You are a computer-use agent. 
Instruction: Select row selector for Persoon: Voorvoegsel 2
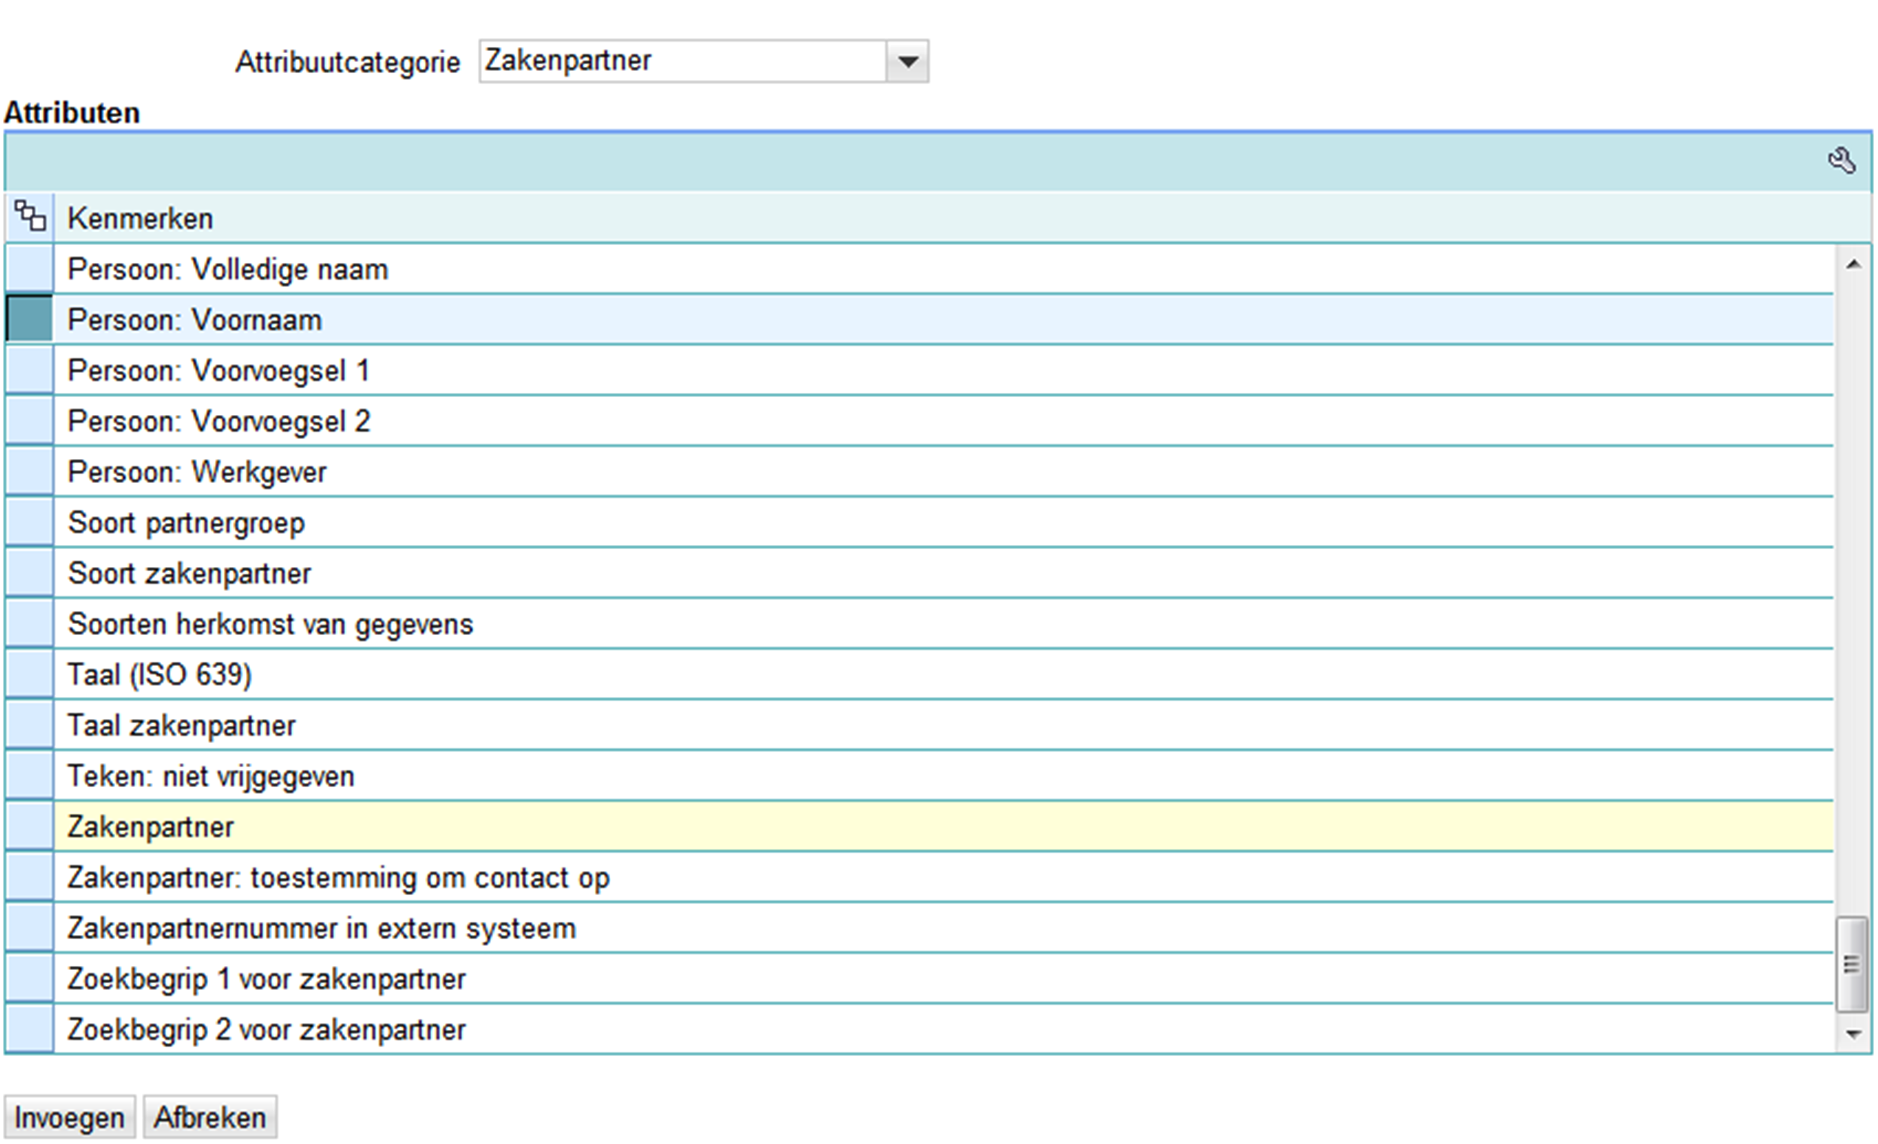(x=29, y=421)
